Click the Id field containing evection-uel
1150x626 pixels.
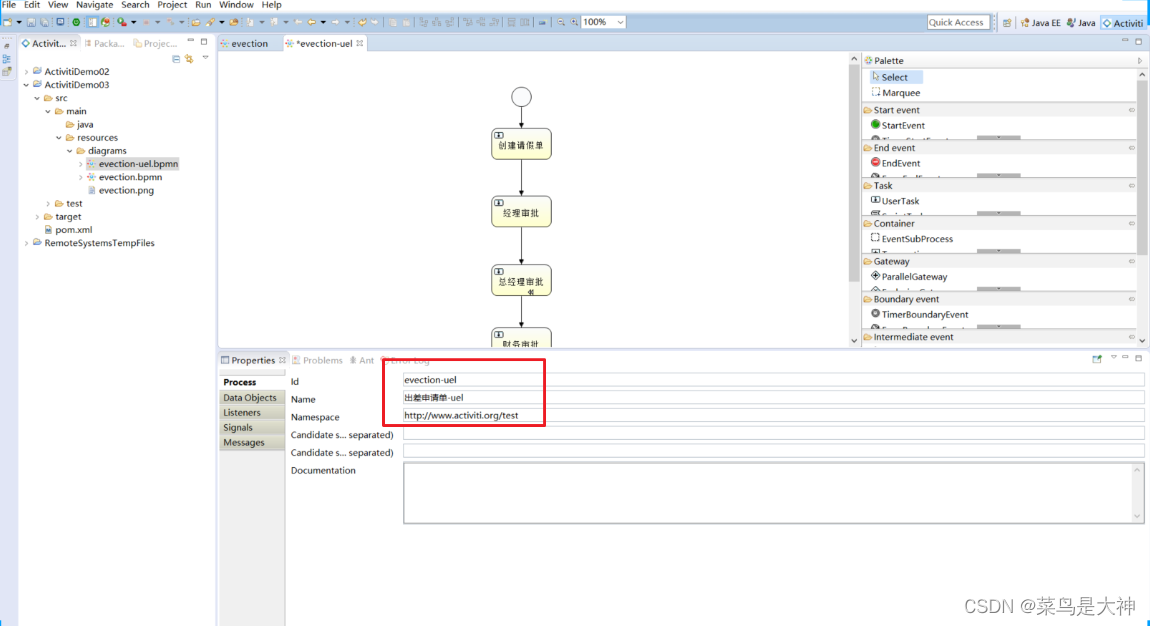[773, 380]
